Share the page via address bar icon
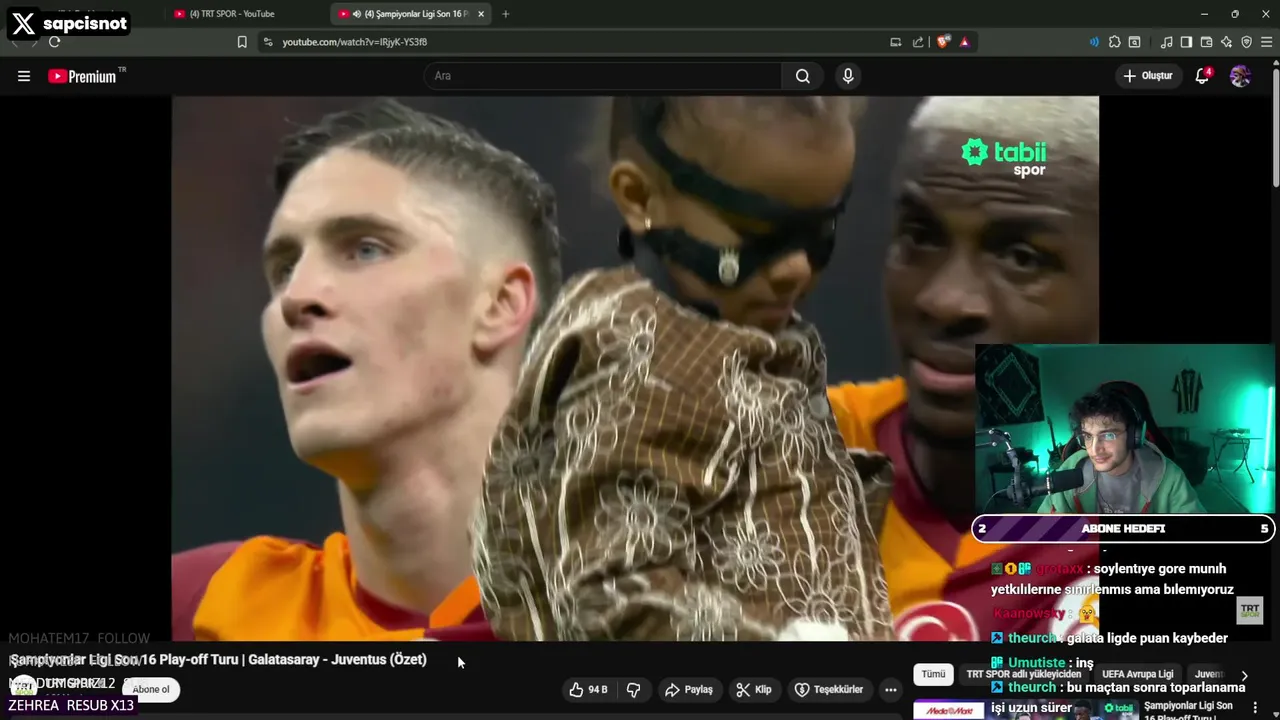Viewport: 1280px width, 720px height. point(918,42)
